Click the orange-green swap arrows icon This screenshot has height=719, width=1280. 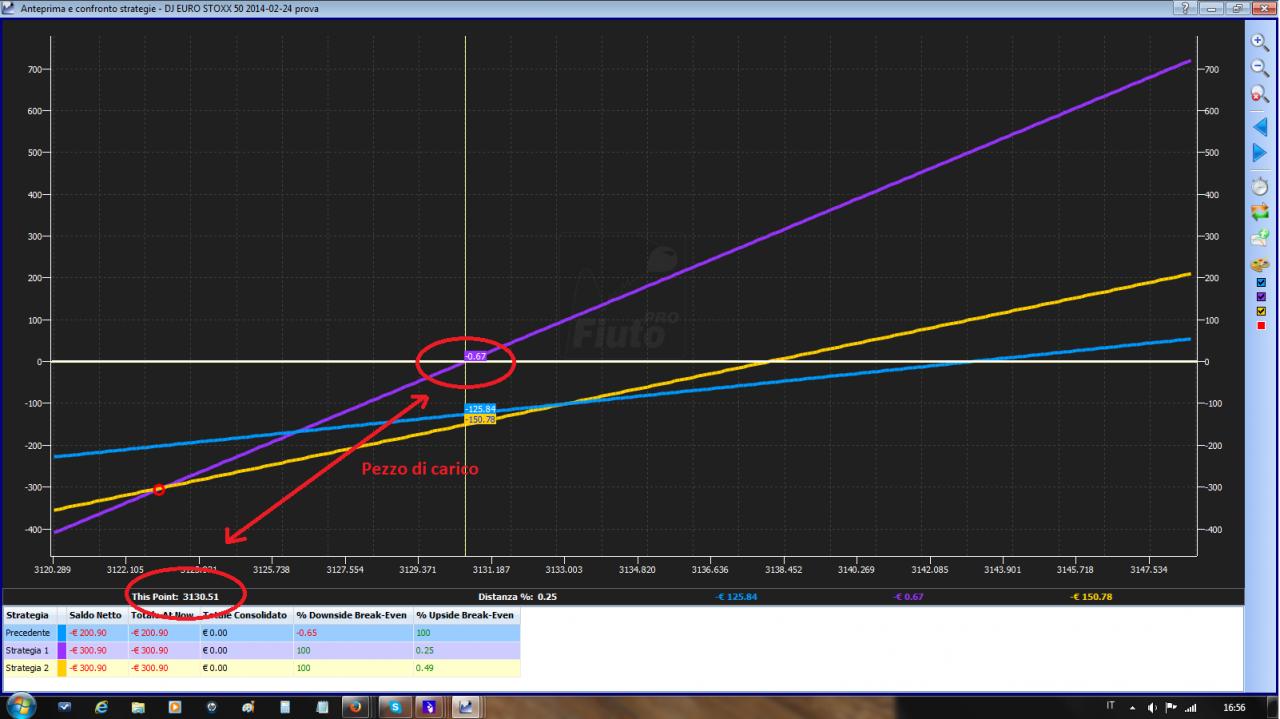[x=1260, y=212]
